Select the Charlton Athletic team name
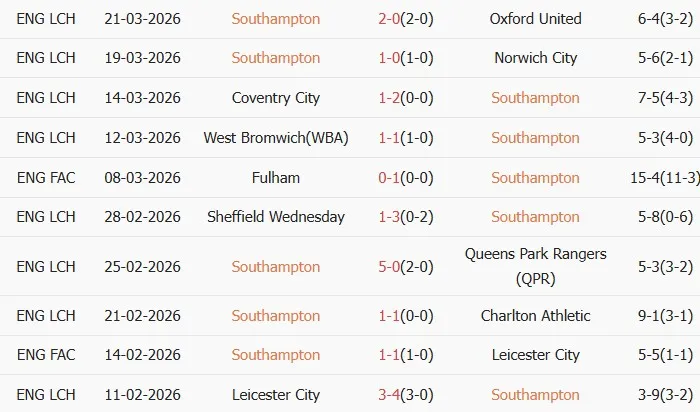This screenshot has width=700, height=412. 535,316
